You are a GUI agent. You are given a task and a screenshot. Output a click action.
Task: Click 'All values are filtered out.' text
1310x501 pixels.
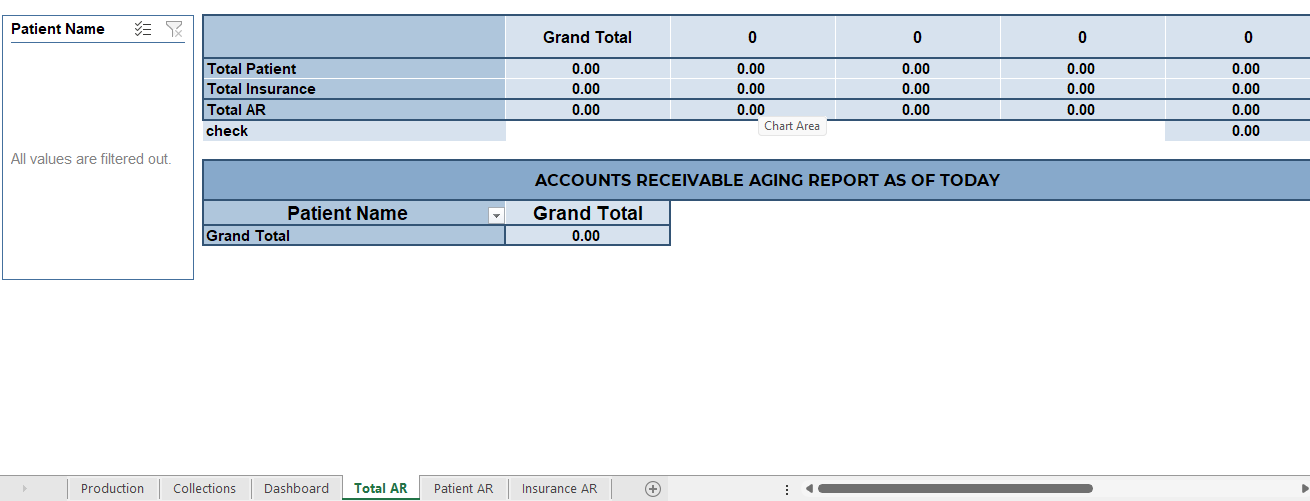tap(91, 159)
